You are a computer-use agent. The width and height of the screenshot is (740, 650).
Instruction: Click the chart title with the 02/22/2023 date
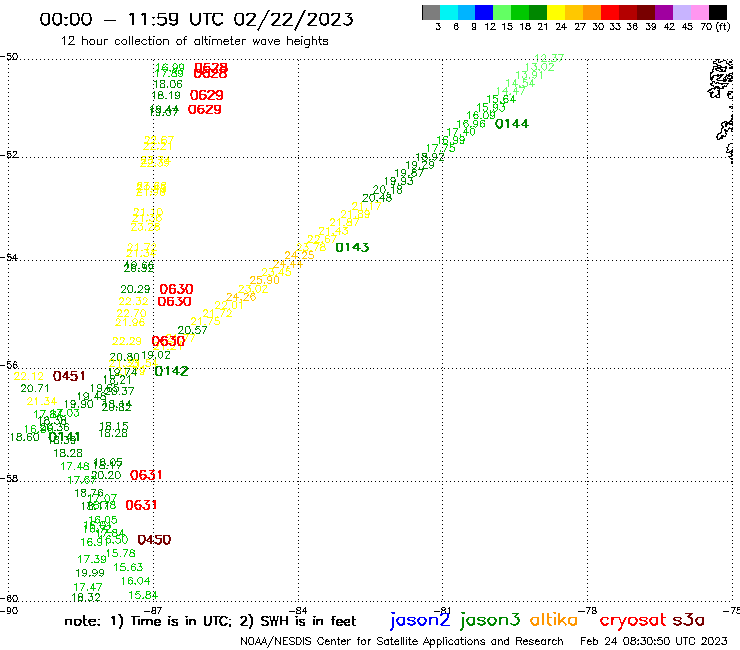coord(196,20)
